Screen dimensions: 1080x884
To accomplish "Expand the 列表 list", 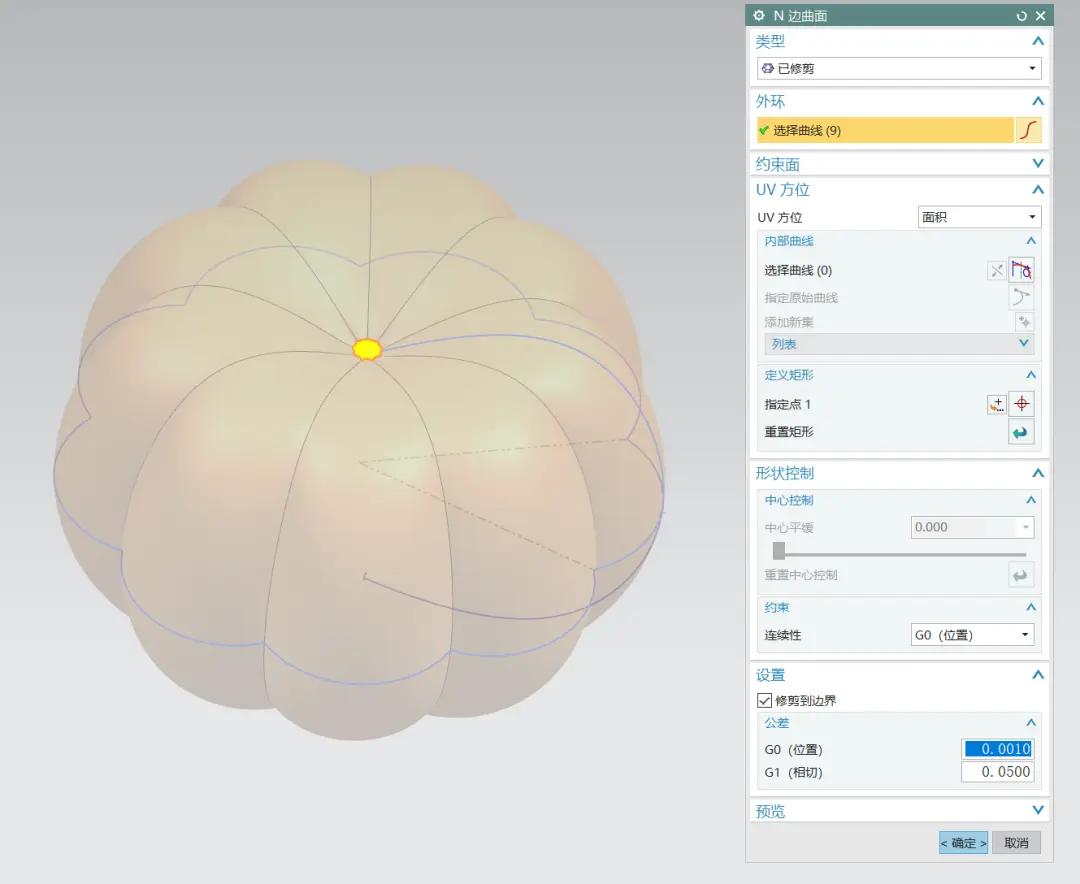I will [x=1024, y=344].
